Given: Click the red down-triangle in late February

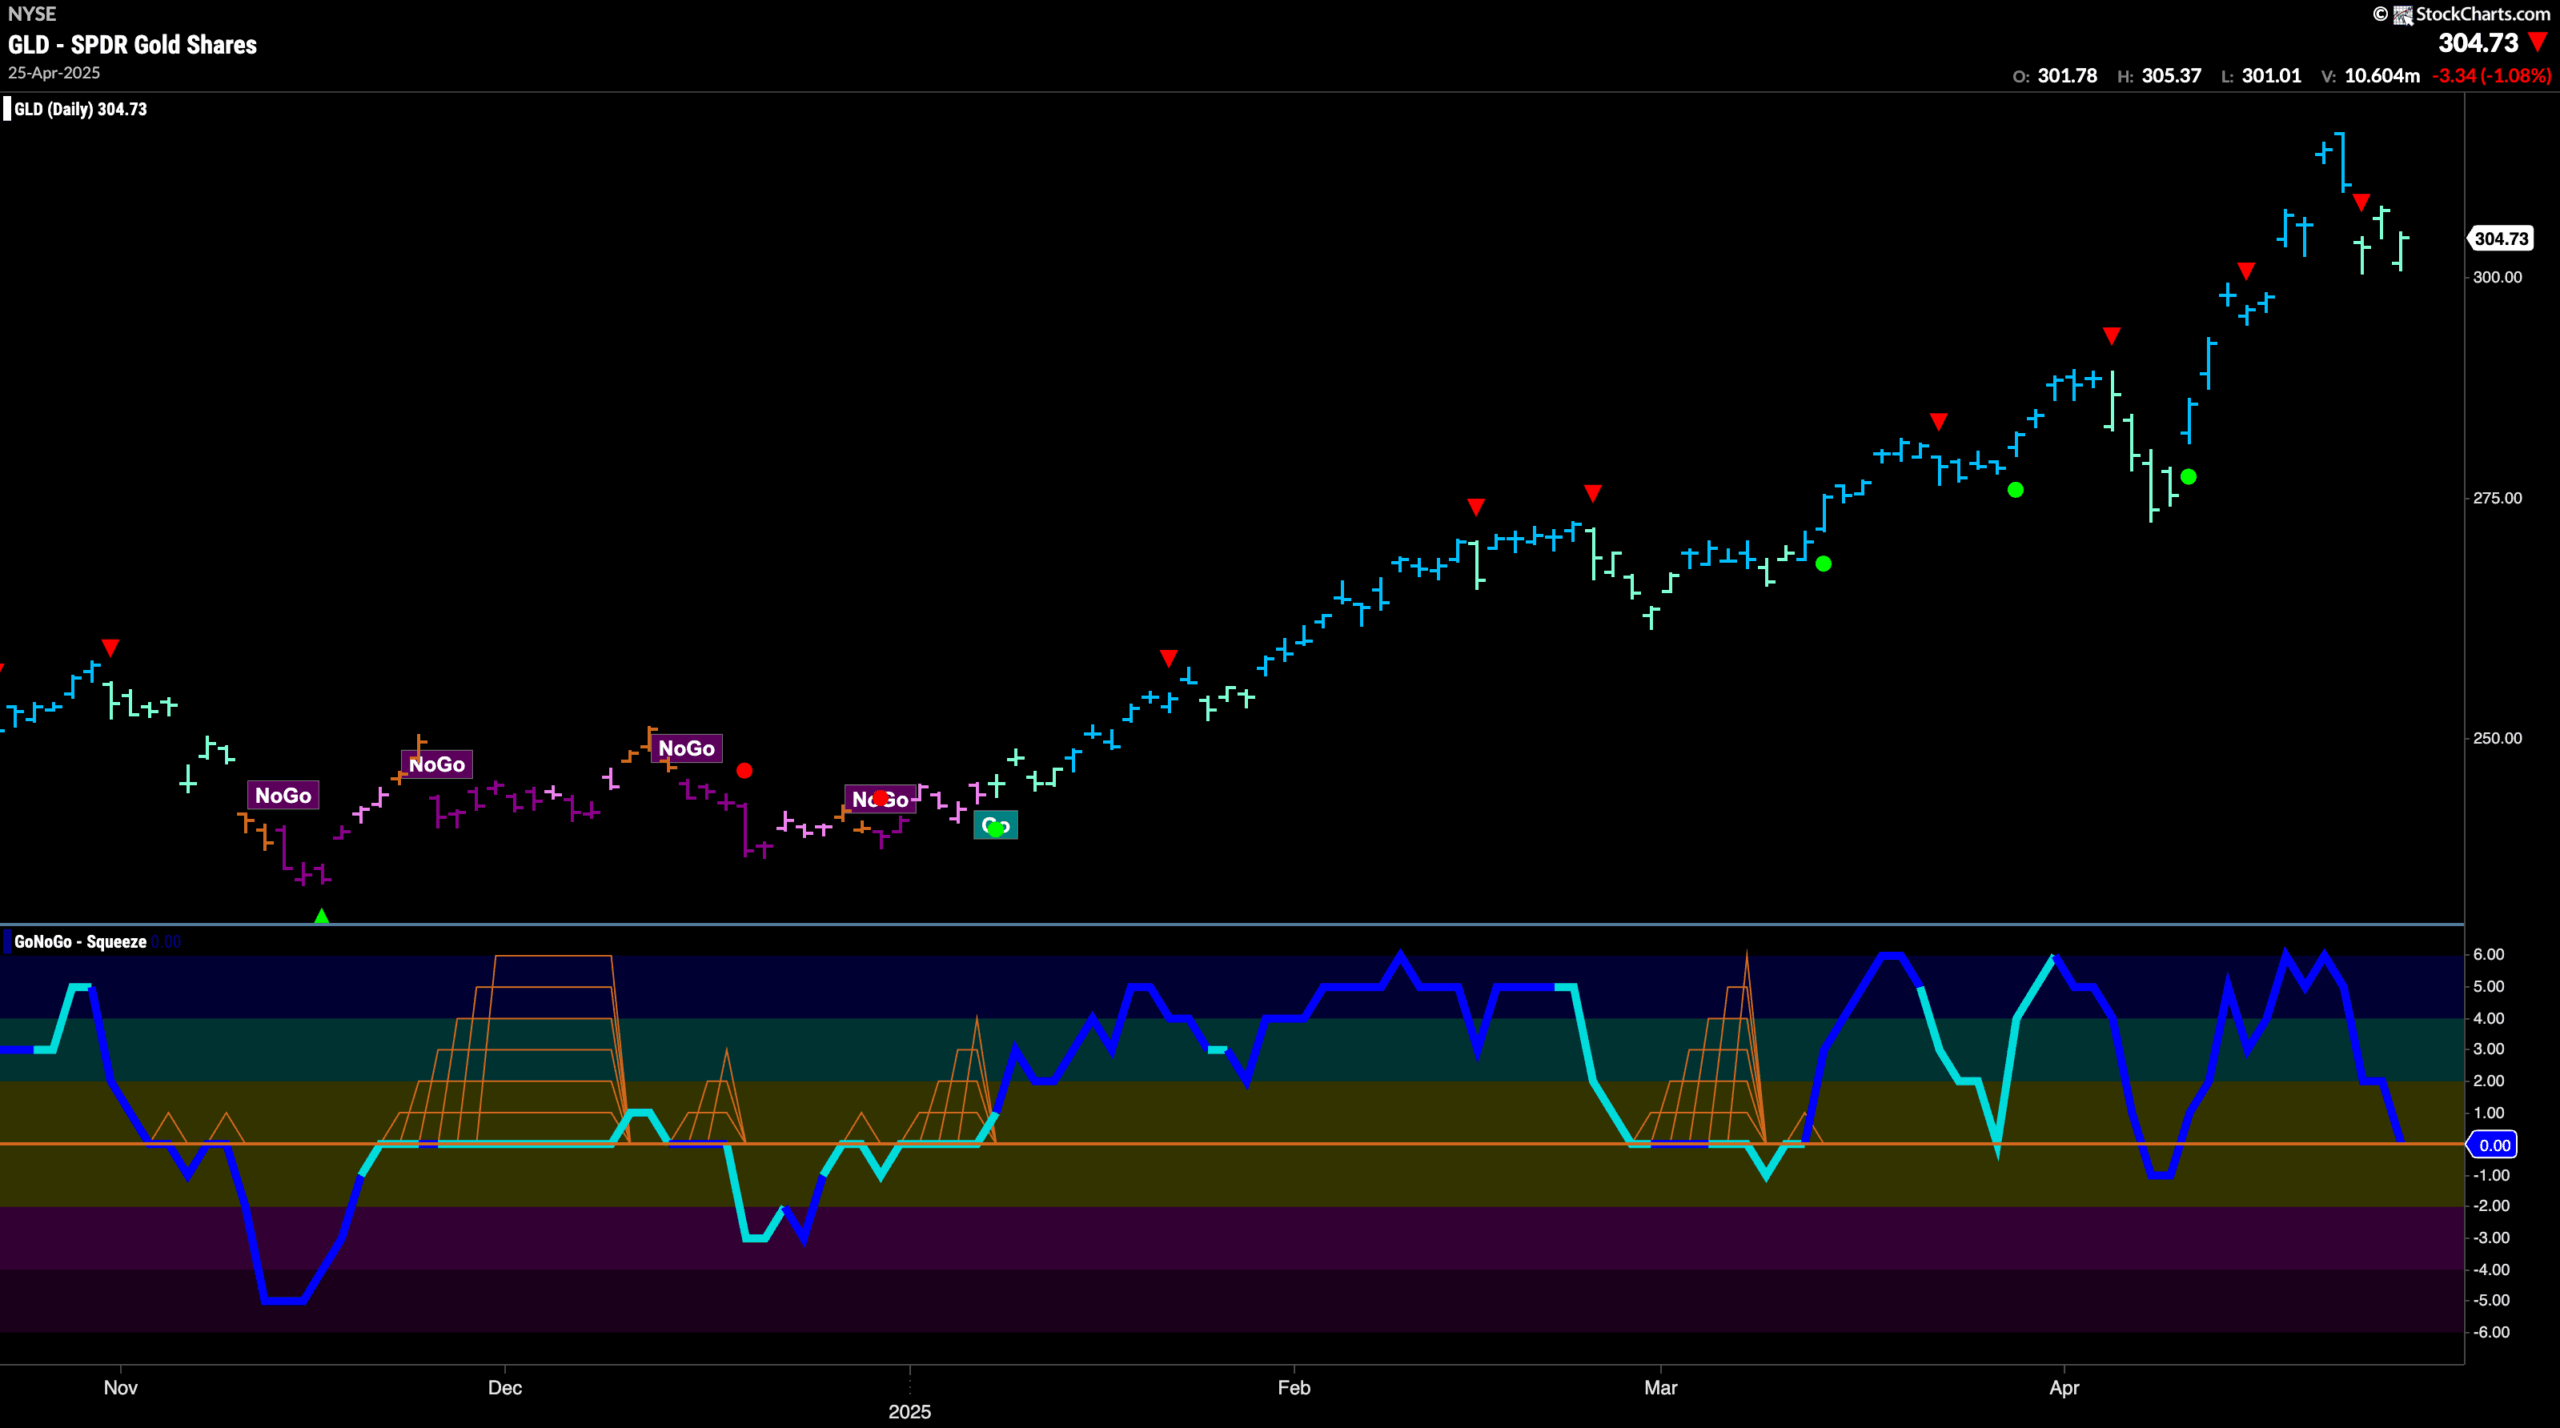Looking at the screenshot, I should tap(1593, 494).
